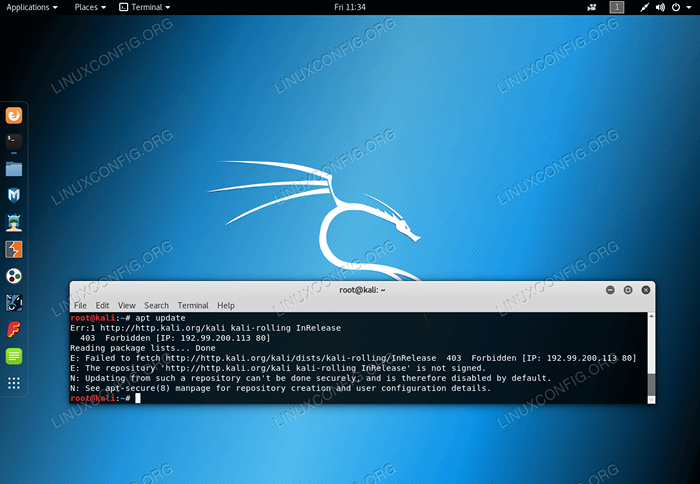Launch Faraday red F icon in dock
This screenshot has width=700, height=484.
pos(14,330)
